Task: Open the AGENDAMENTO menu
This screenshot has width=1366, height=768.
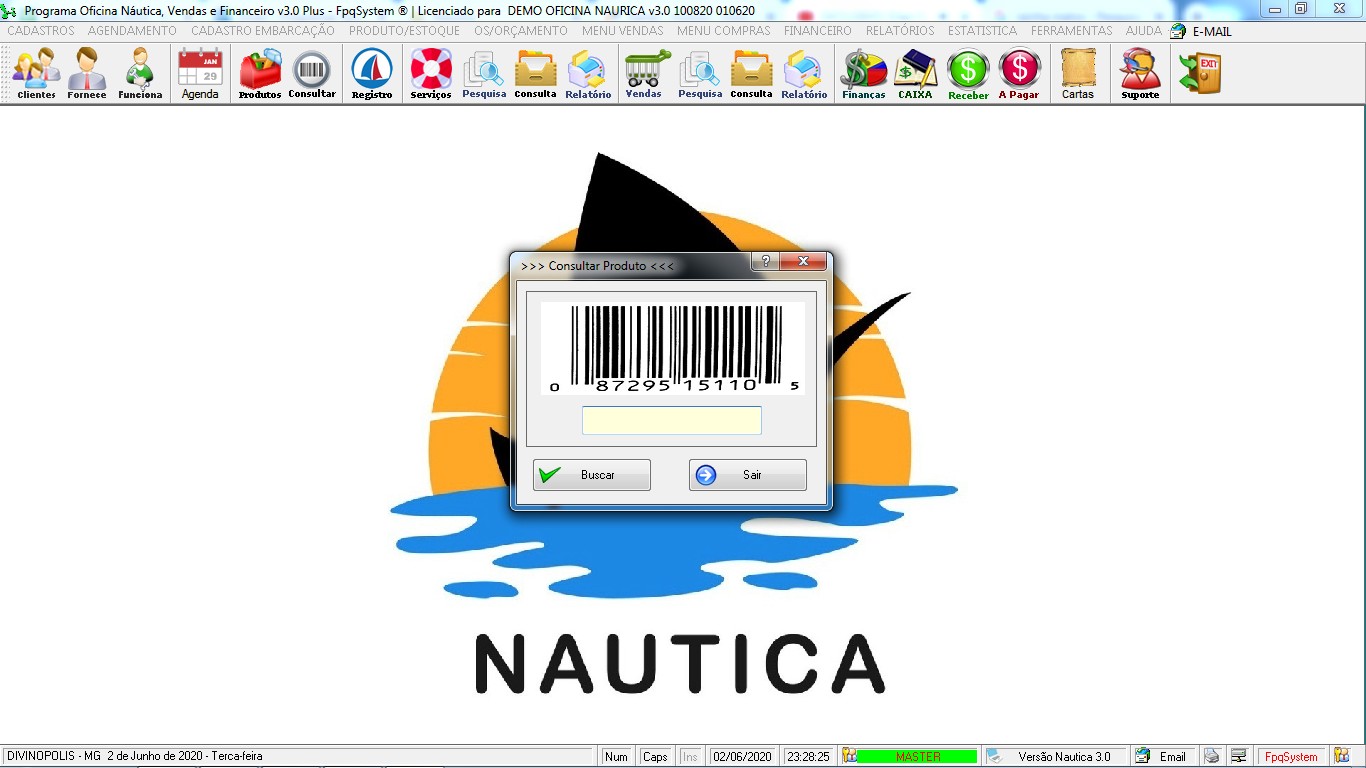Action: tap(132, 31)
